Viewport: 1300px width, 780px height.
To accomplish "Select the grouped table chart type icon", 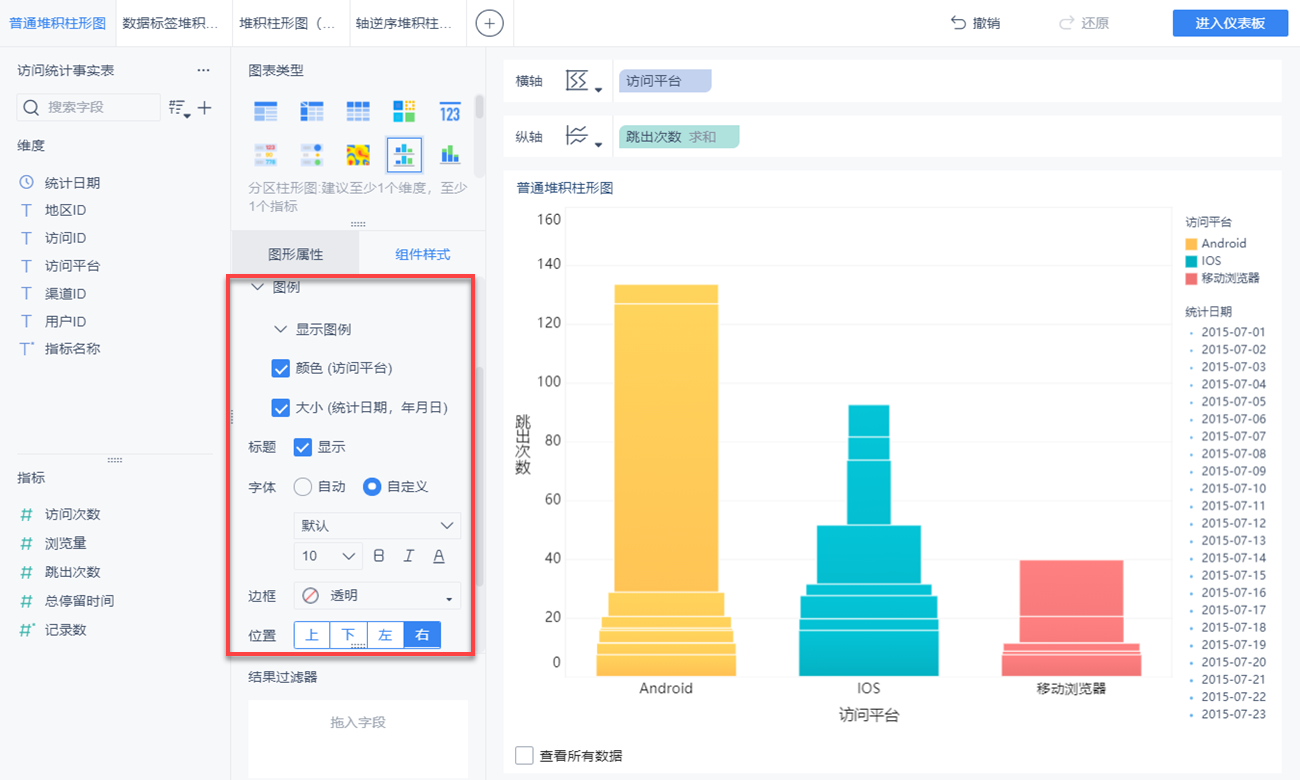I will 266,112.
